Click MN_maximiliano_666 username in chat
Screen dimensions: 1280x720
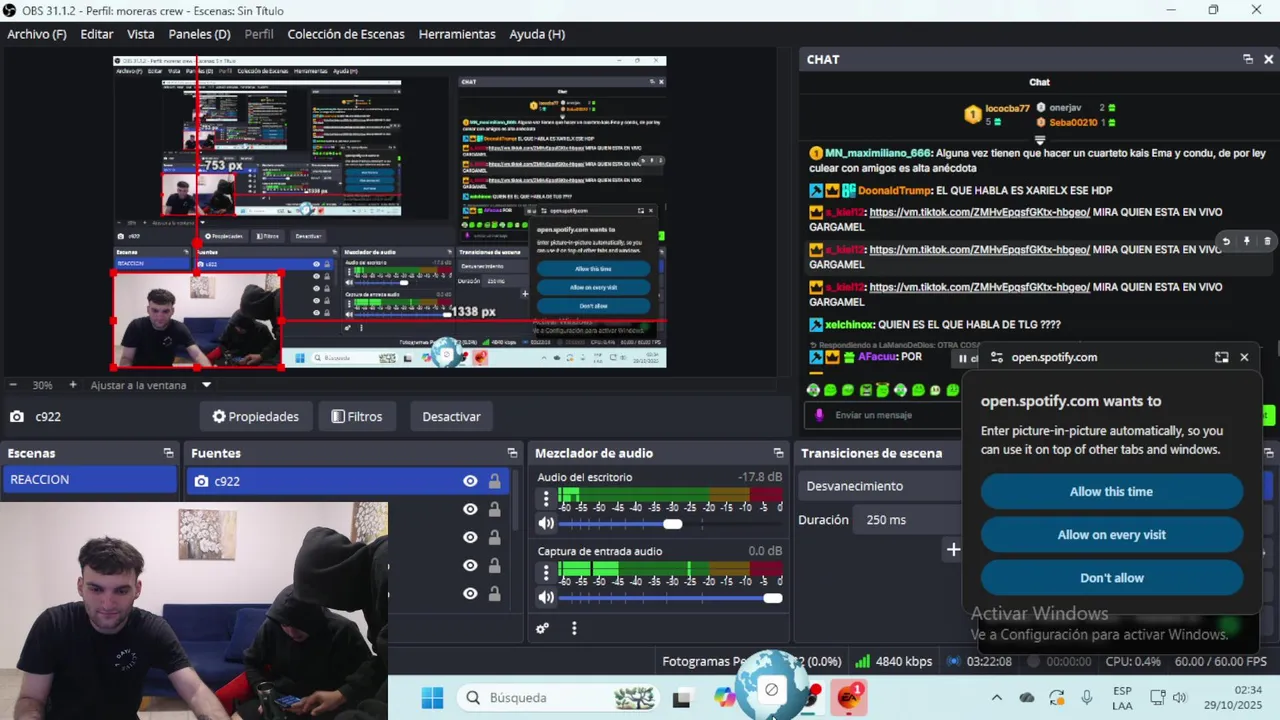pos(878,153)
